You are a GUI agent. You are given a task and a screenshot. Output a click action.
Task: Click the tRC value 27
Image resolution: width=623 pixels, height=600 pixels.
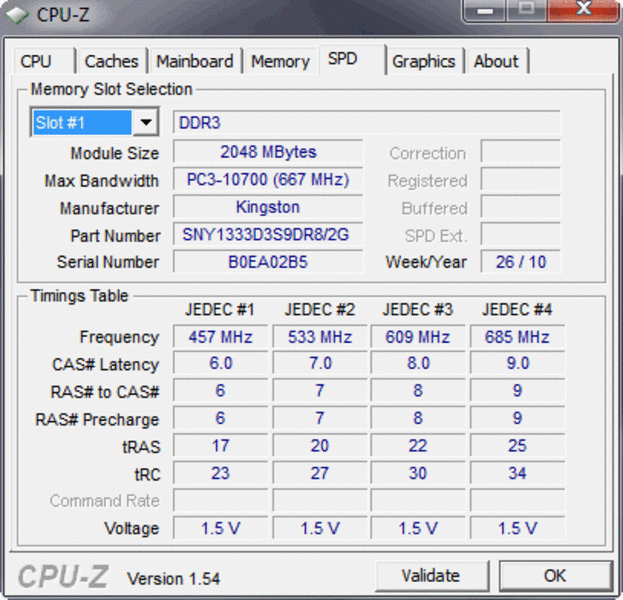coord(320,473)
